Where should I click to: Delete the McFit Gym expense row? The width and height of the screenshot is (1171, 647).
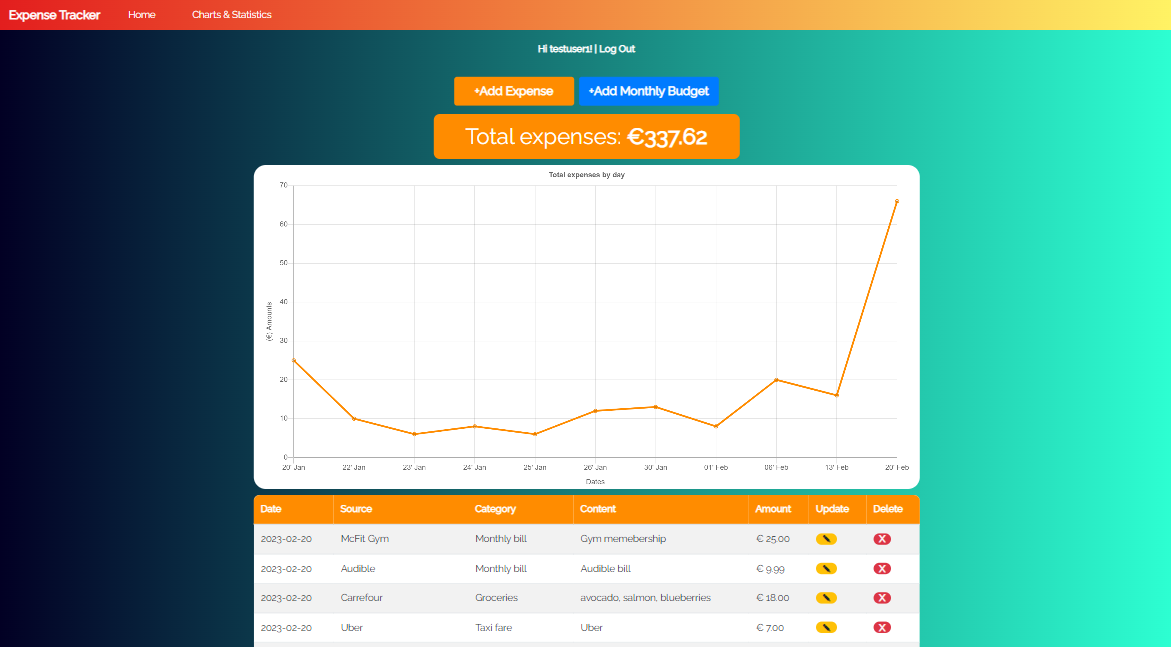coord(882,539)
